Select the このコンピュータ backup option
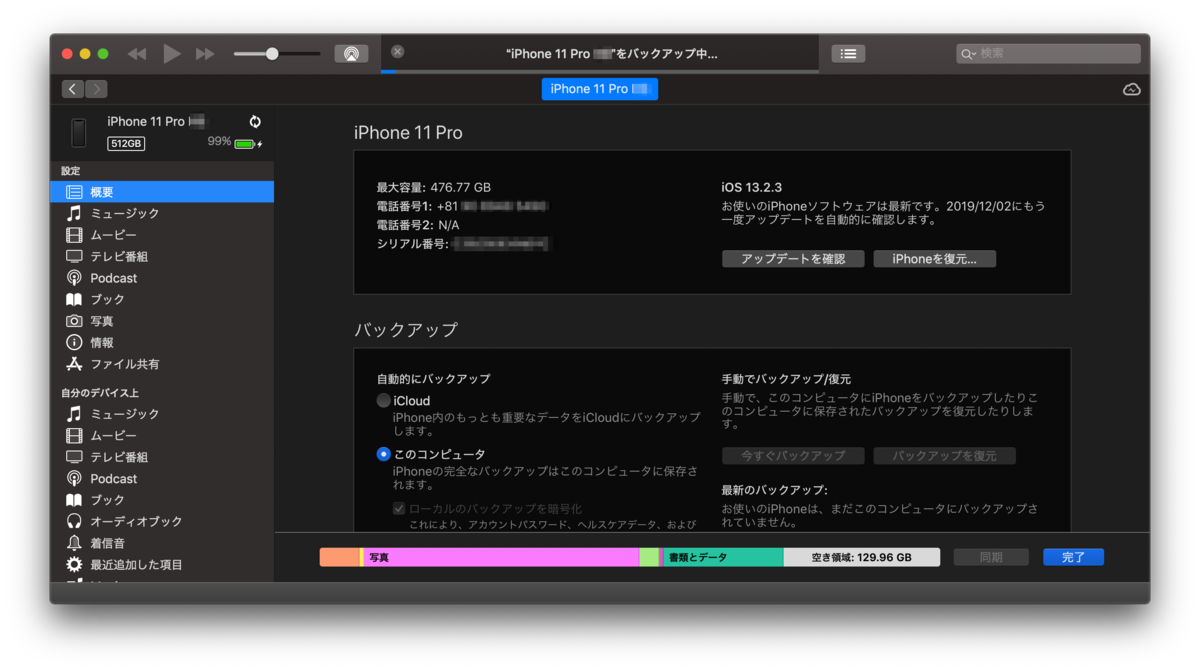The height and width of the screenshot is (670, 1200). pos(383,453)
